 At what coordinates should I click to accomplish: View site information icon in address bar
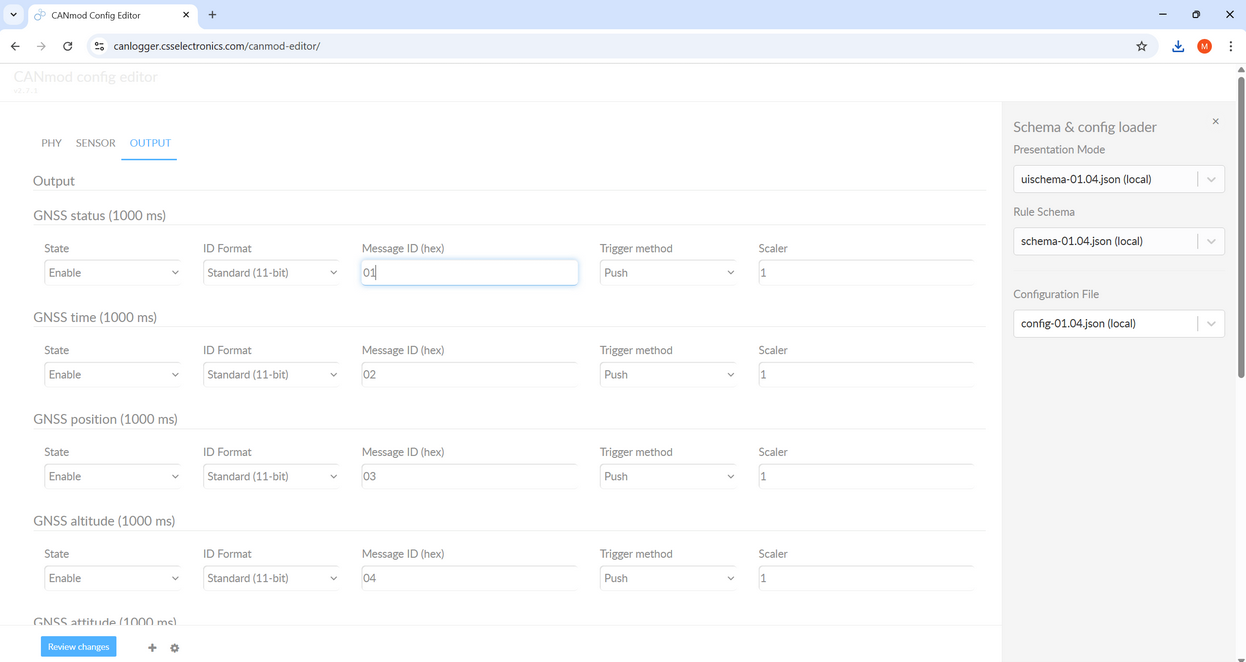99,46
